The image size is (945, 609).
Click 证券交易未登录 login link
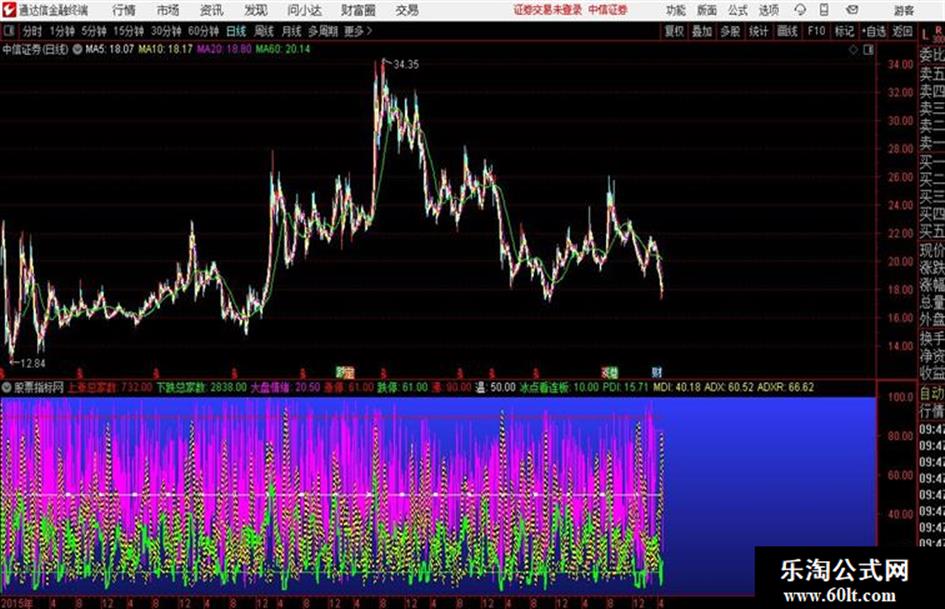[547, 10]
